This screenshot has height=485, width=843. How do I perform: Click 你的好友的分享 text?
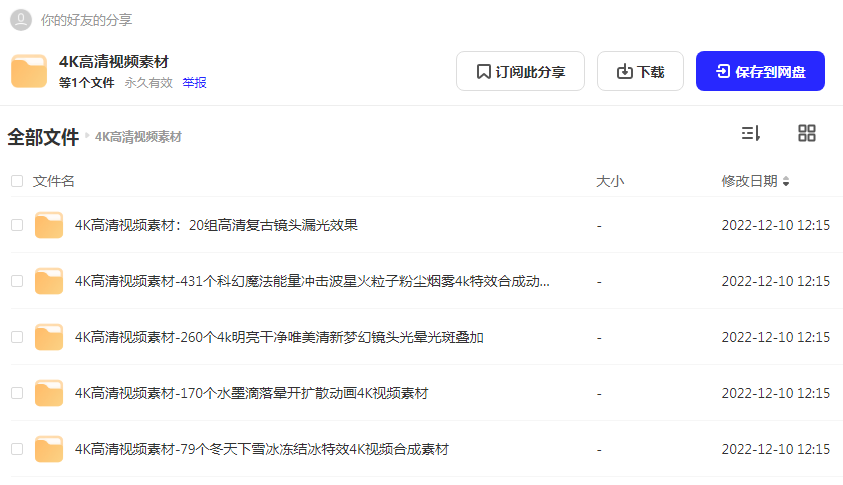[86, 20]
